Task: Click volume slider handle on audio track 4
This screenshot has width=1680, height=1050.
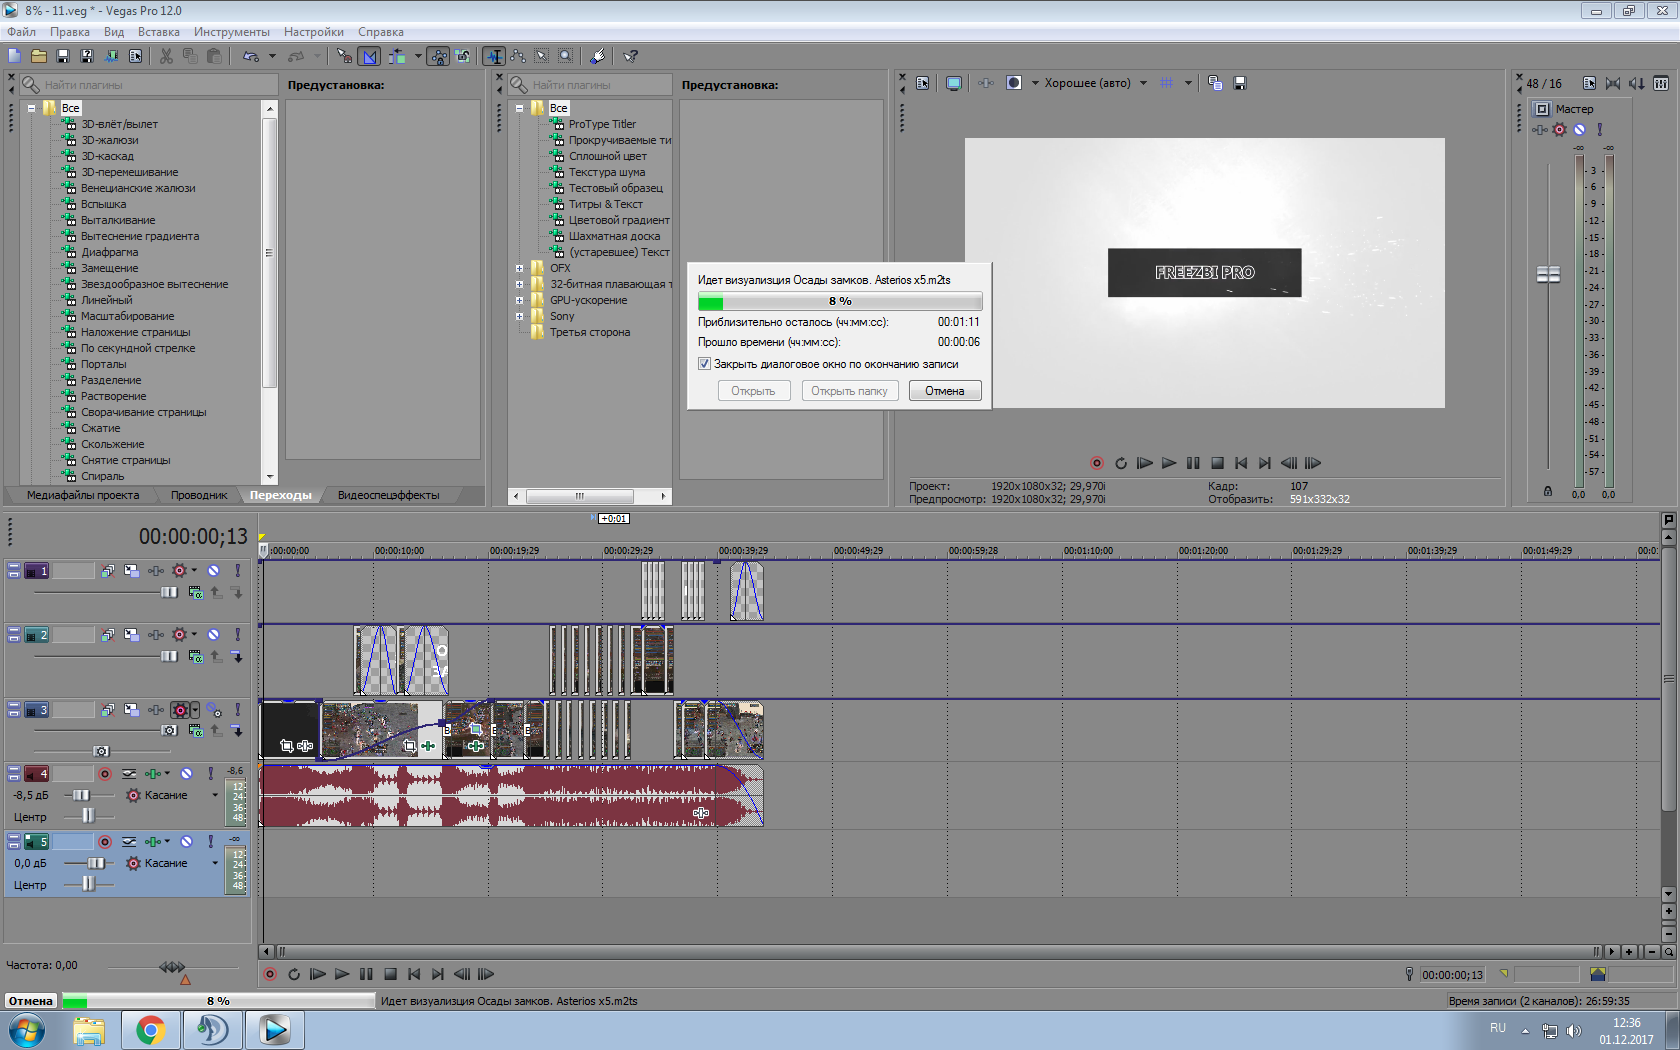Action: 81,795
